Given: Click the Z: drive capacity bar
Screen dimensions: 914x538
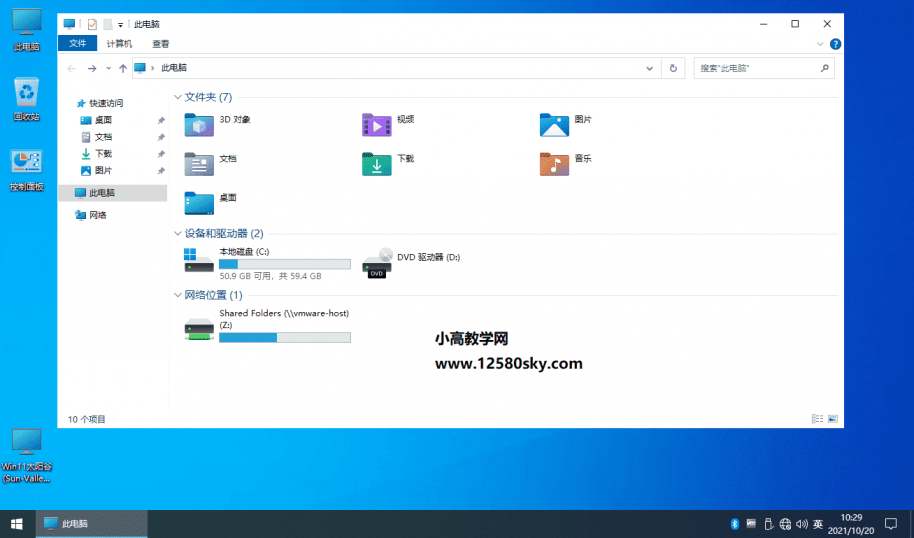Looking at the screenshot, I should pyautogui.click(x=285, y=337).
